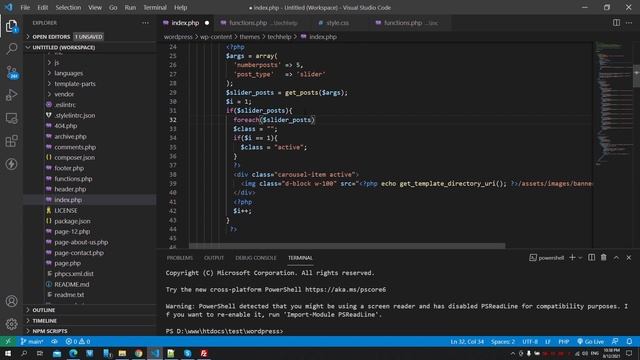This screenshot has height=360, width=640.
Task: Open the launch profile dropdown arrow
Action: tap(580, 258)
